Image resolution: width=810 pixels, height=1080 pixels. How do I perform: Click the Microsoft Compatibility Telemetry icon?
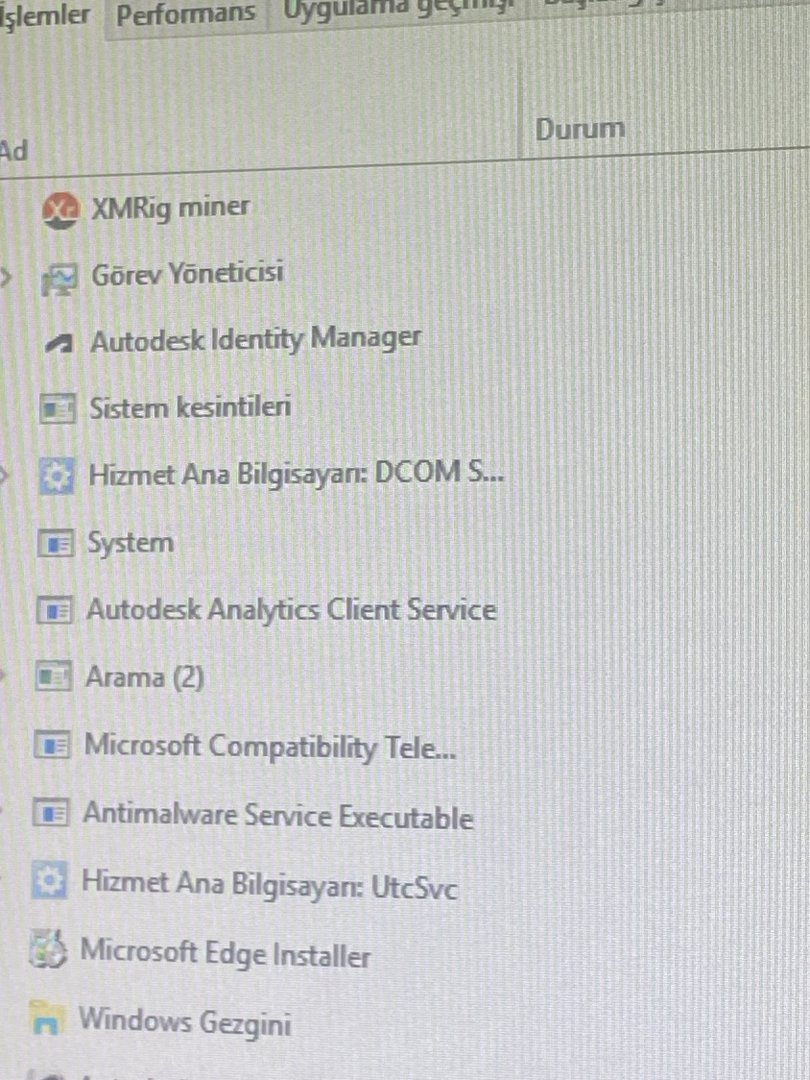pos(52,745)
